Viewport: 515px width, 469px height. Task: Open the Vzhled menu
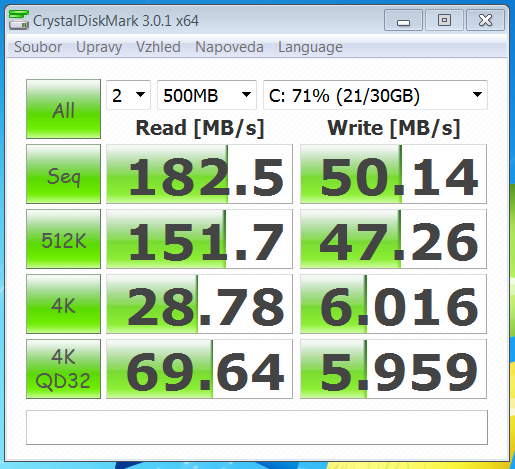click(158, 47)
